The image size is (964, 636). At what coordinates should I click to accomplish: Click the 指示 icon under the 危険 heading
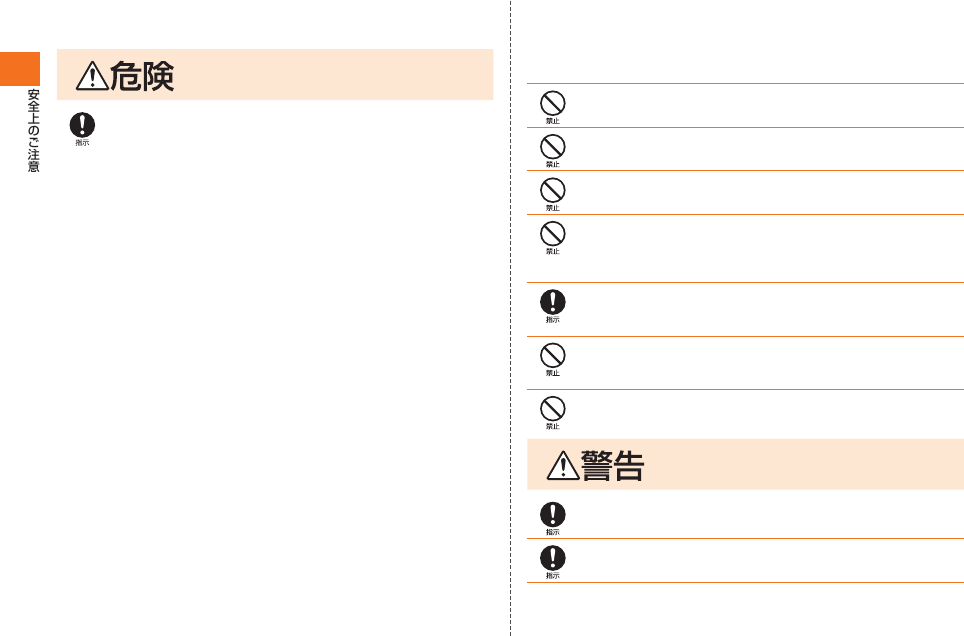(x=82, y=129)
